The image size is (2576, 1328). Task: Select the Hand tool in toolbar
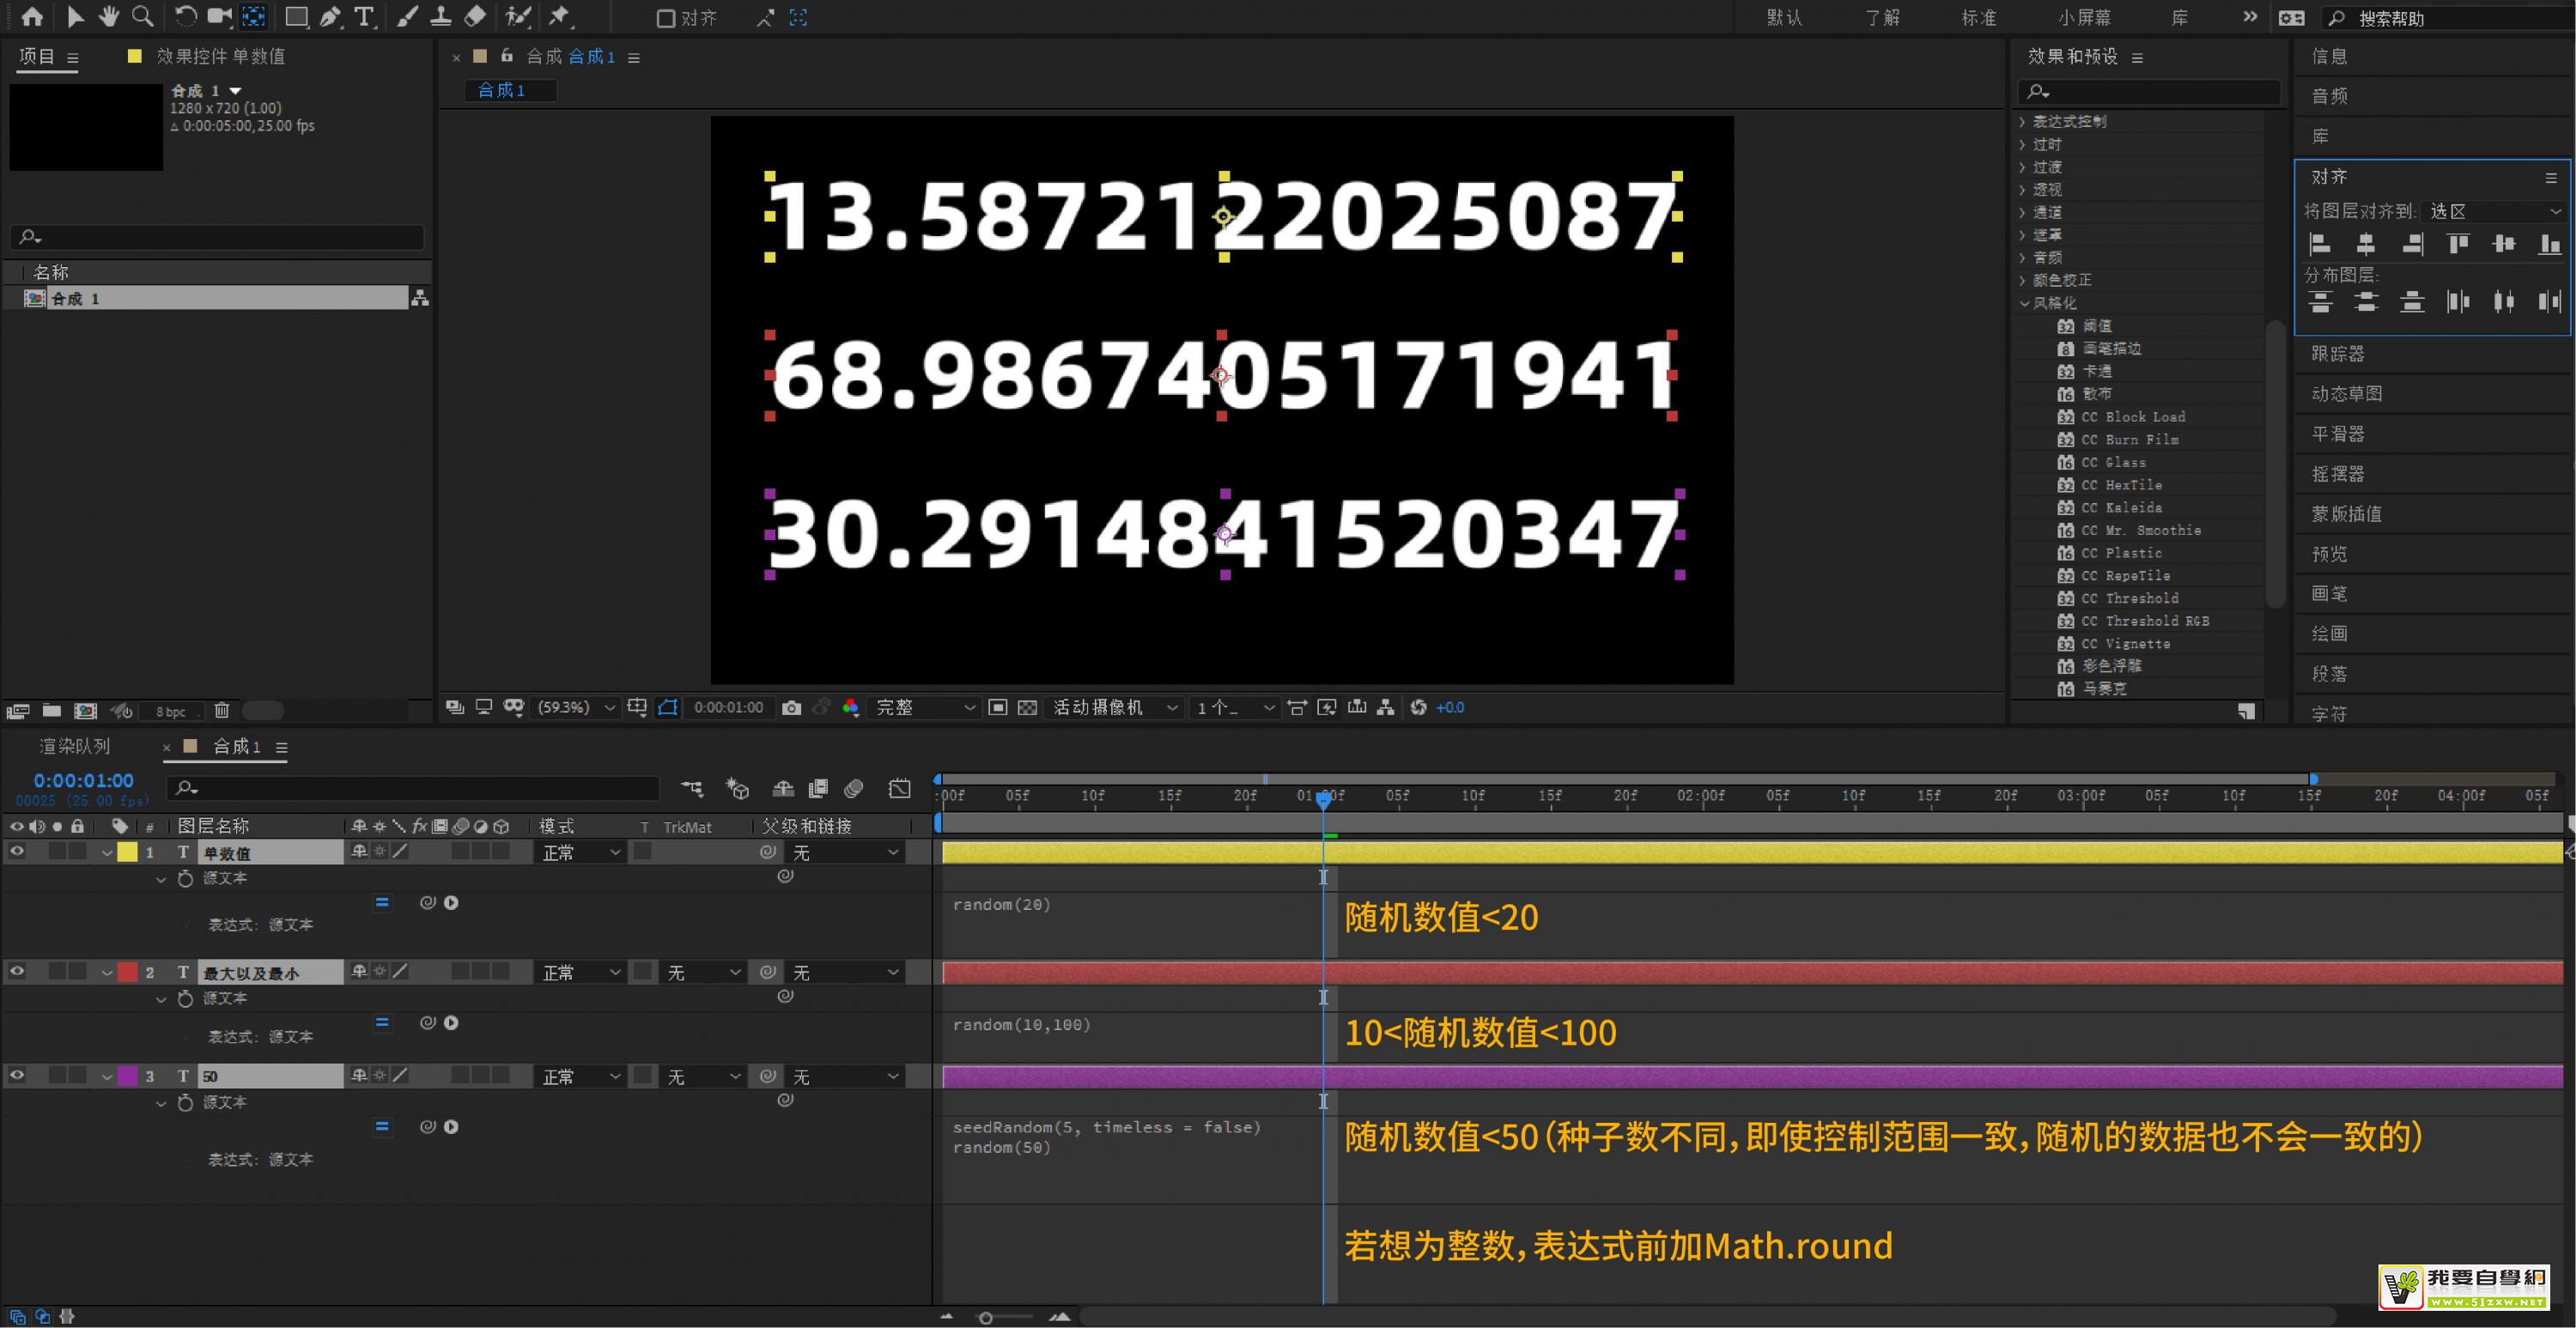click(108, 16)
